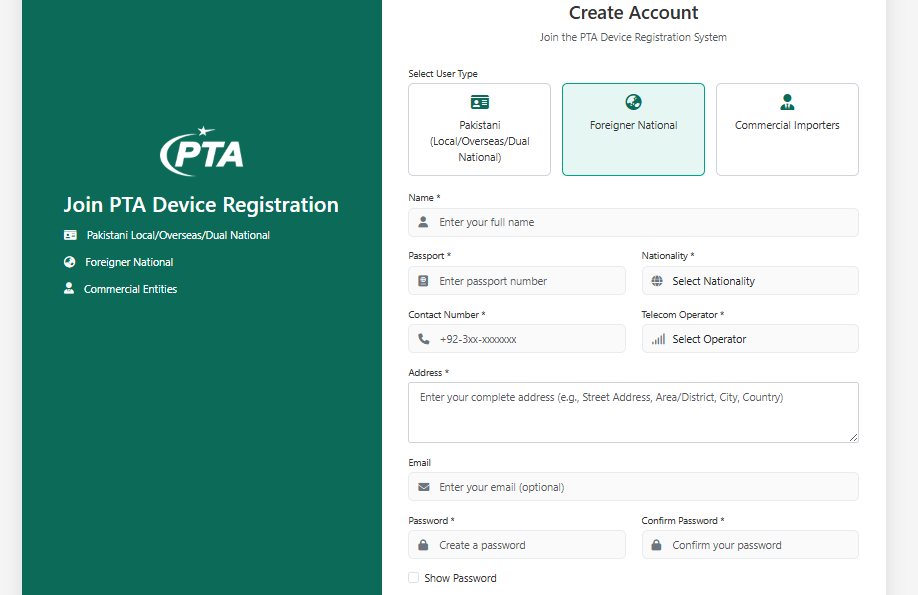Click Pakistani Local/Overseas/Dual National sidebar text
The image size is (918, 595).
click(x=178, y=235)
